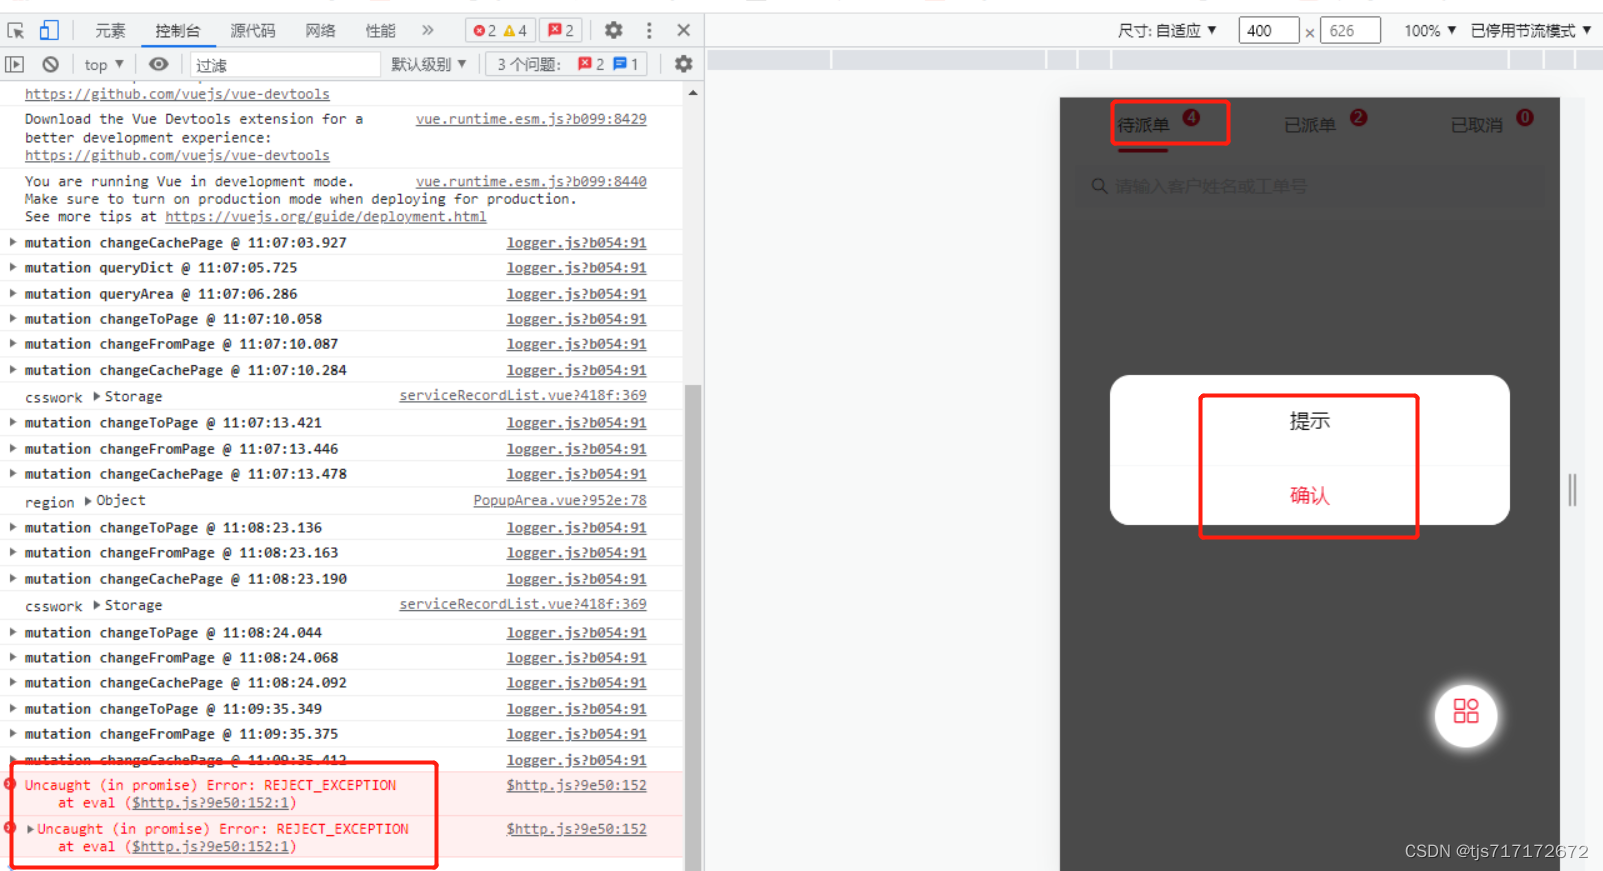Click the viewport height field 626
1603x871 pixels.
click(1350, 31)
